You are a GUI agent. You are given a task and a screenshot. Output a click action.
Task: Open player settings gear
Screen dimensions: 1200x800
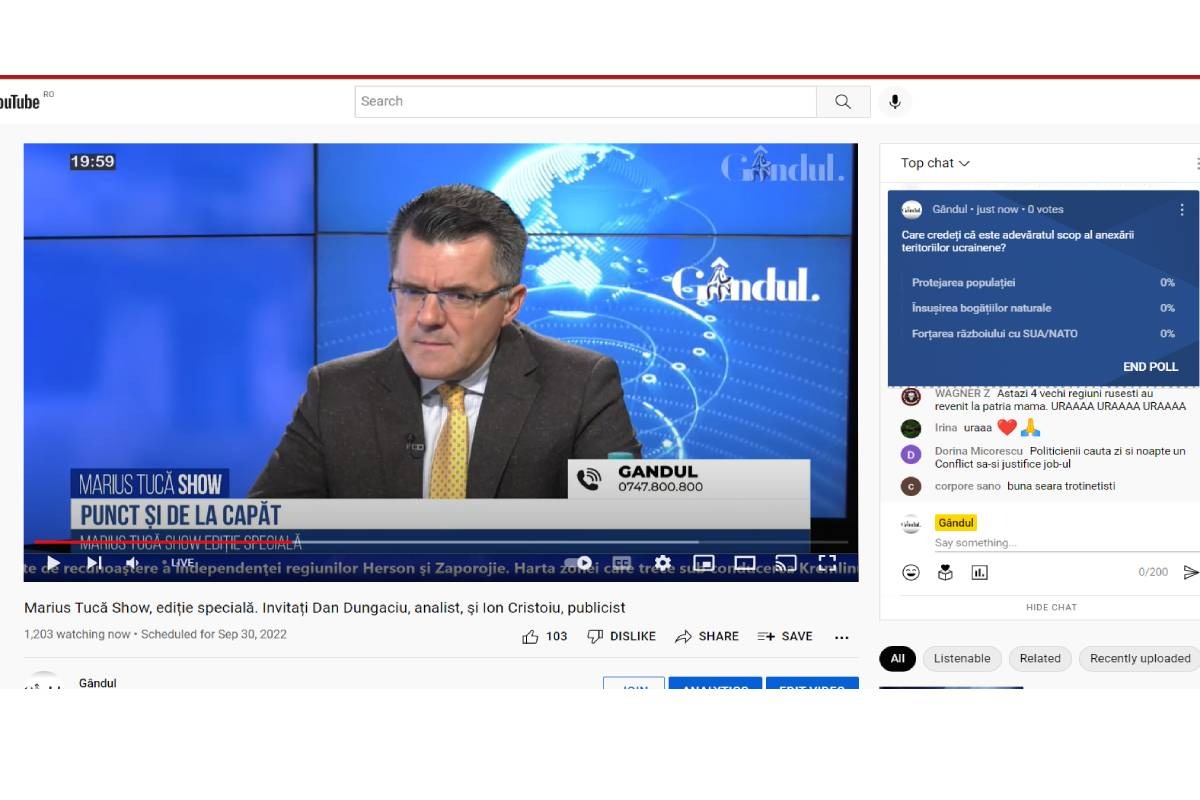pos(662,563)
